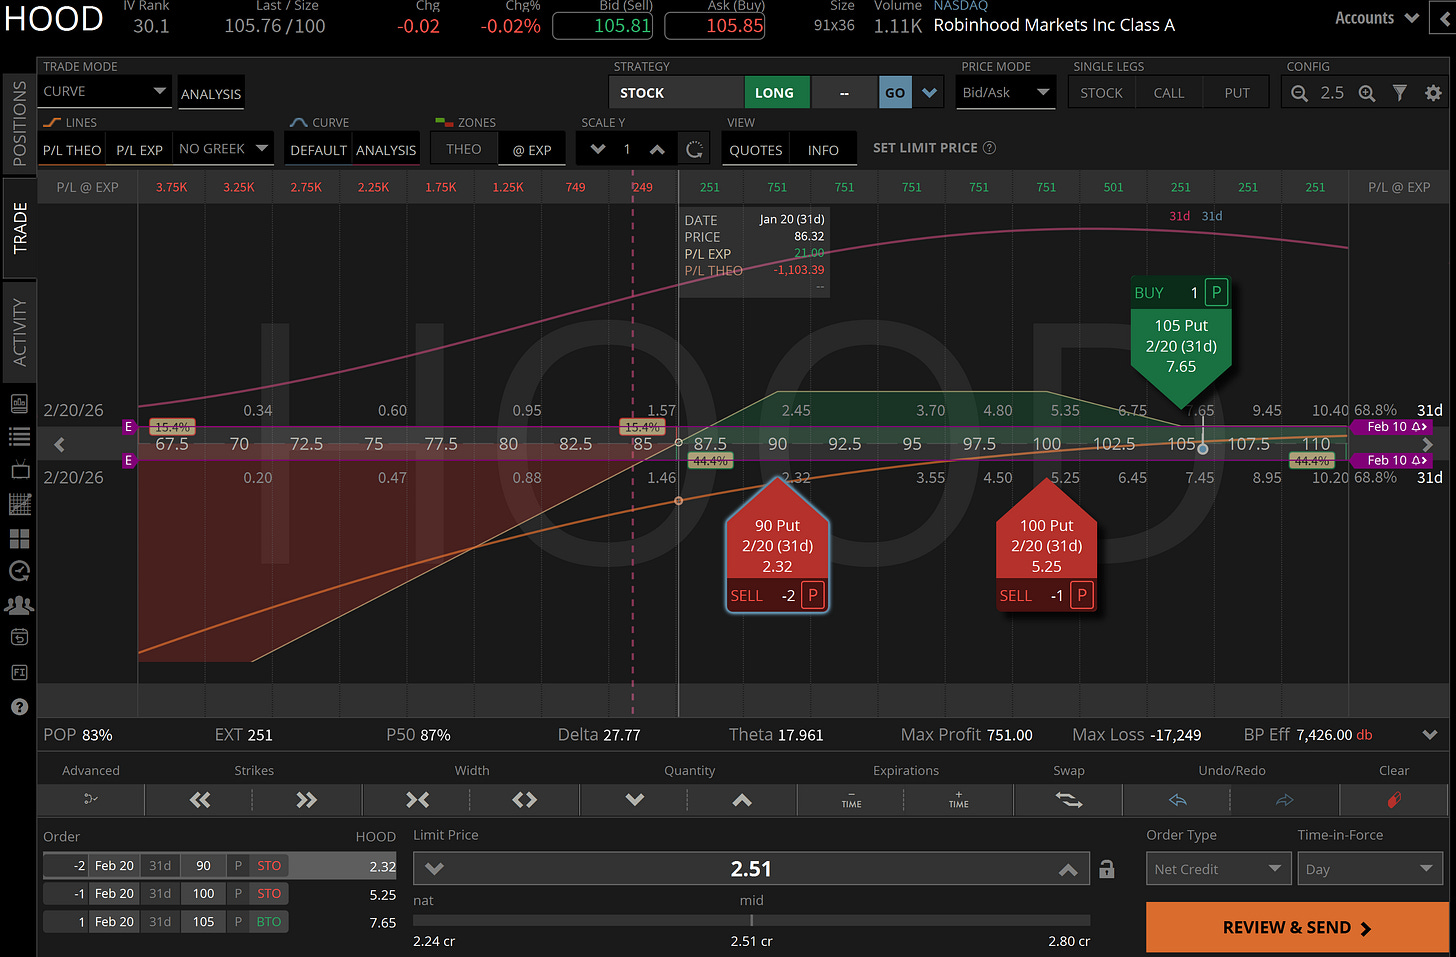Toggle P/L EXP line
Screen dimensions: 1456x957
tap(139, 150)
